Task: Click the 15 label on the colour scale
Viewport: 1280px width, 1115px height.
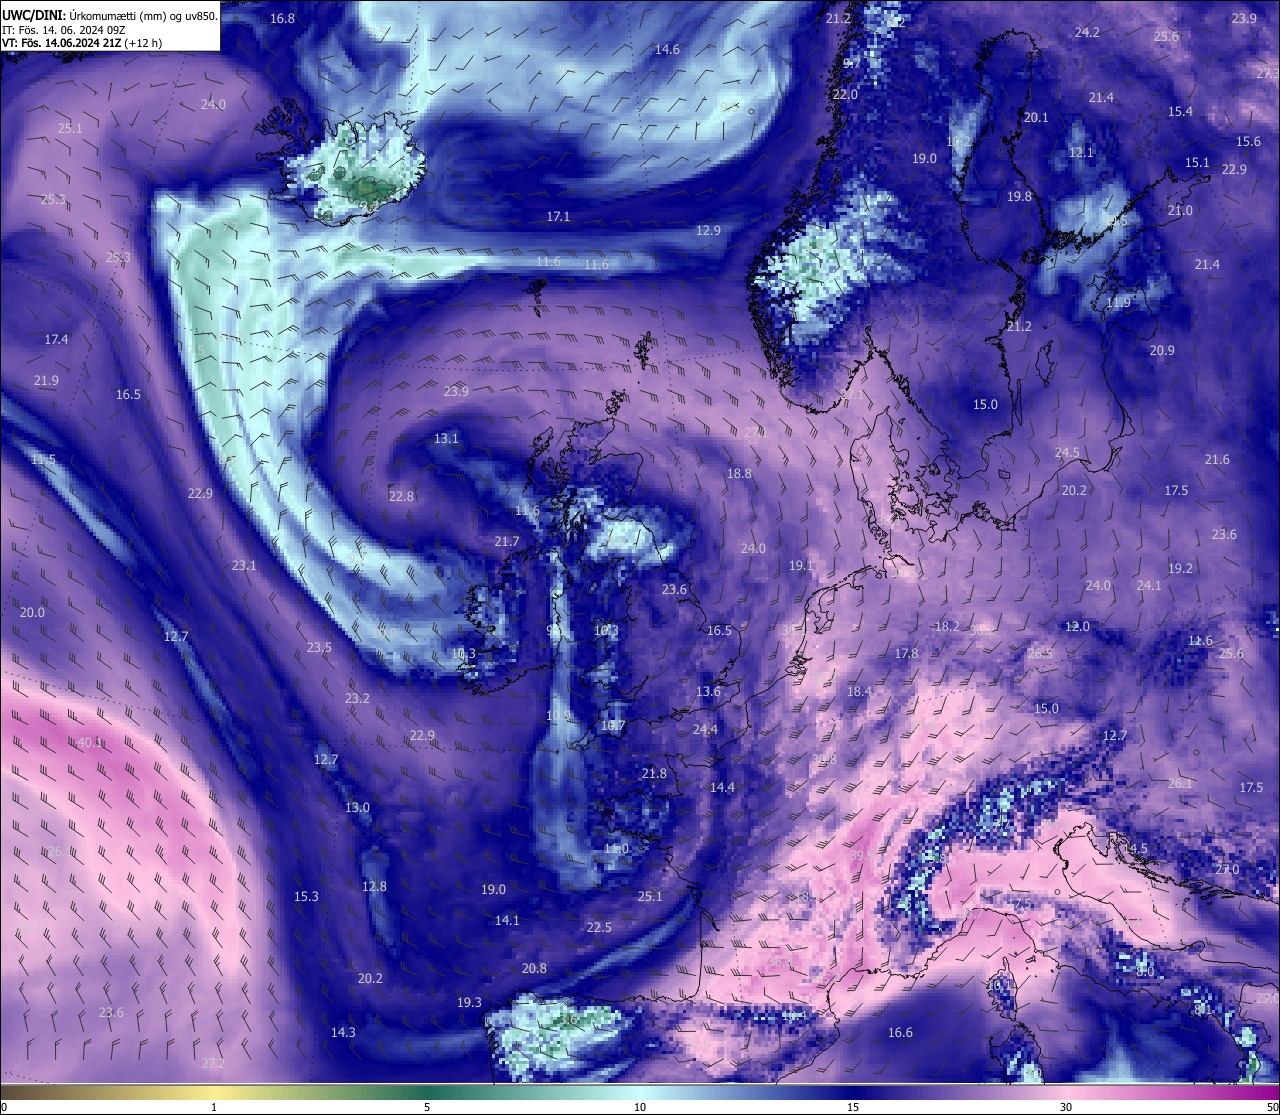Action: (x=853, y=1107)
